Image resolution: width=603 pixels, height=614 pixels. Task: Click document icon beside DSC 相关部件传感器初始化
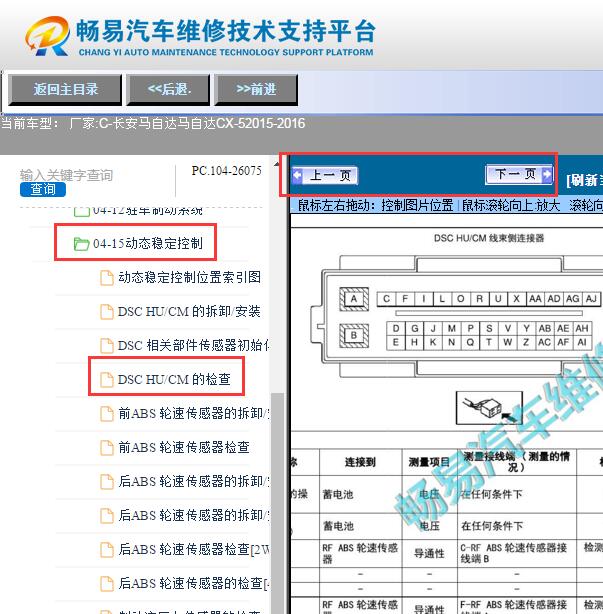(107, 346)
